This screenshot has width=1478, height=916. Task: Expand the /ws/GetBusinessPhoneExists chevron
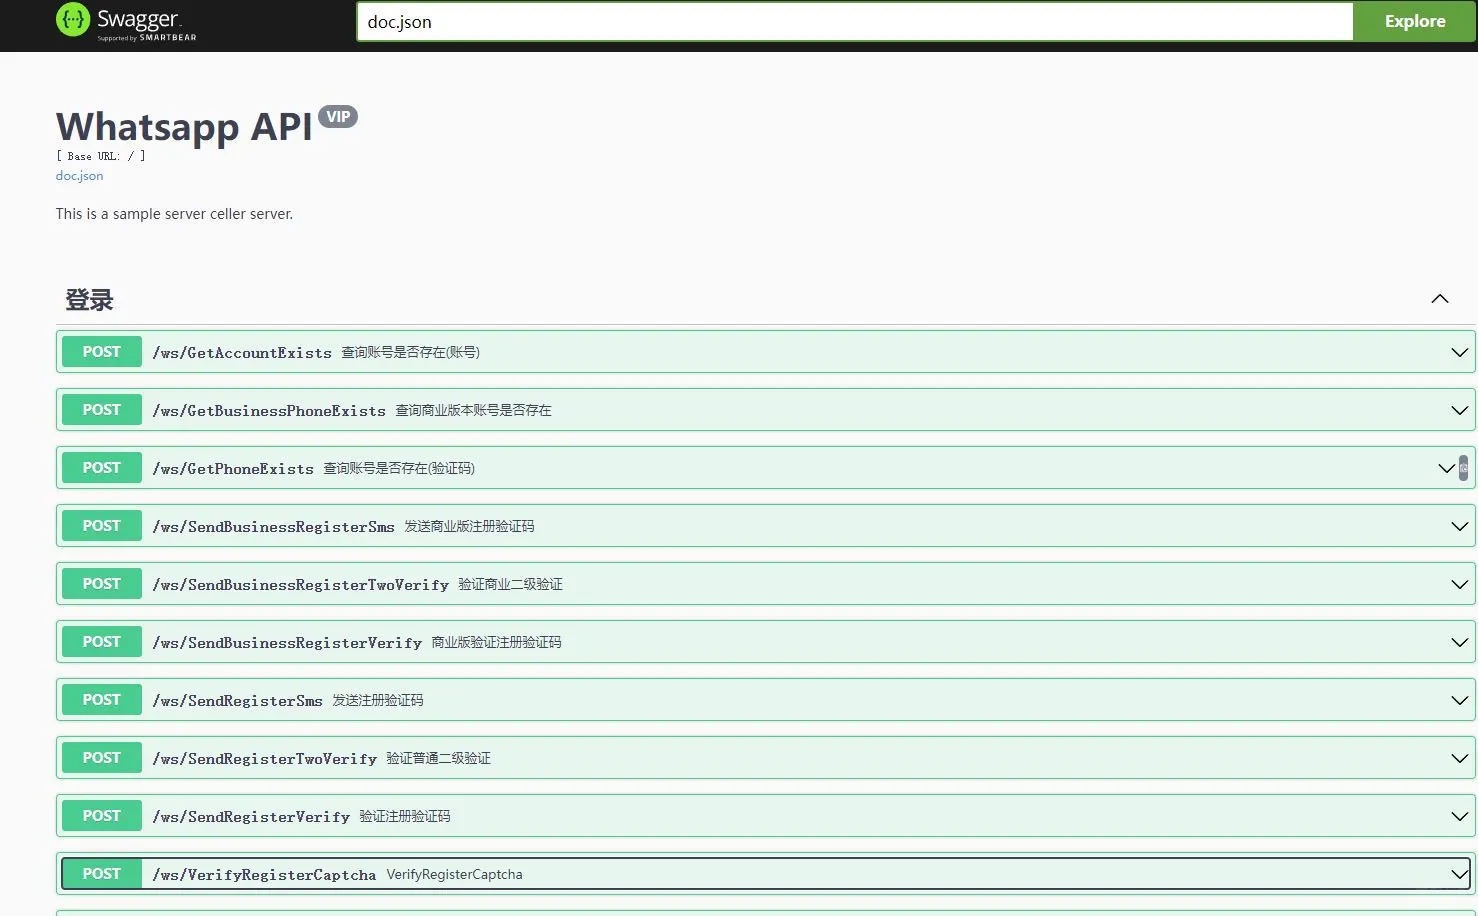pos(1459,410)
